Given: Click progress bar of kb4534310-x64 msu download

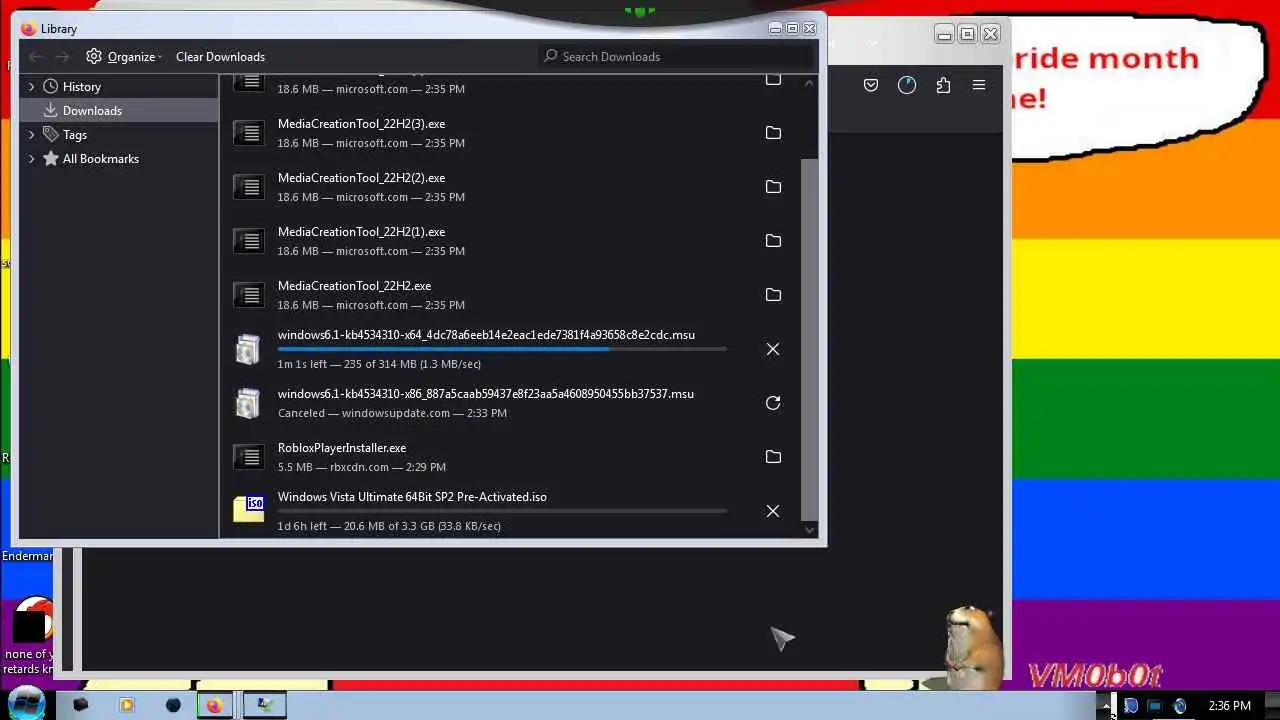Looking at the screenshot, I should 502,349.
